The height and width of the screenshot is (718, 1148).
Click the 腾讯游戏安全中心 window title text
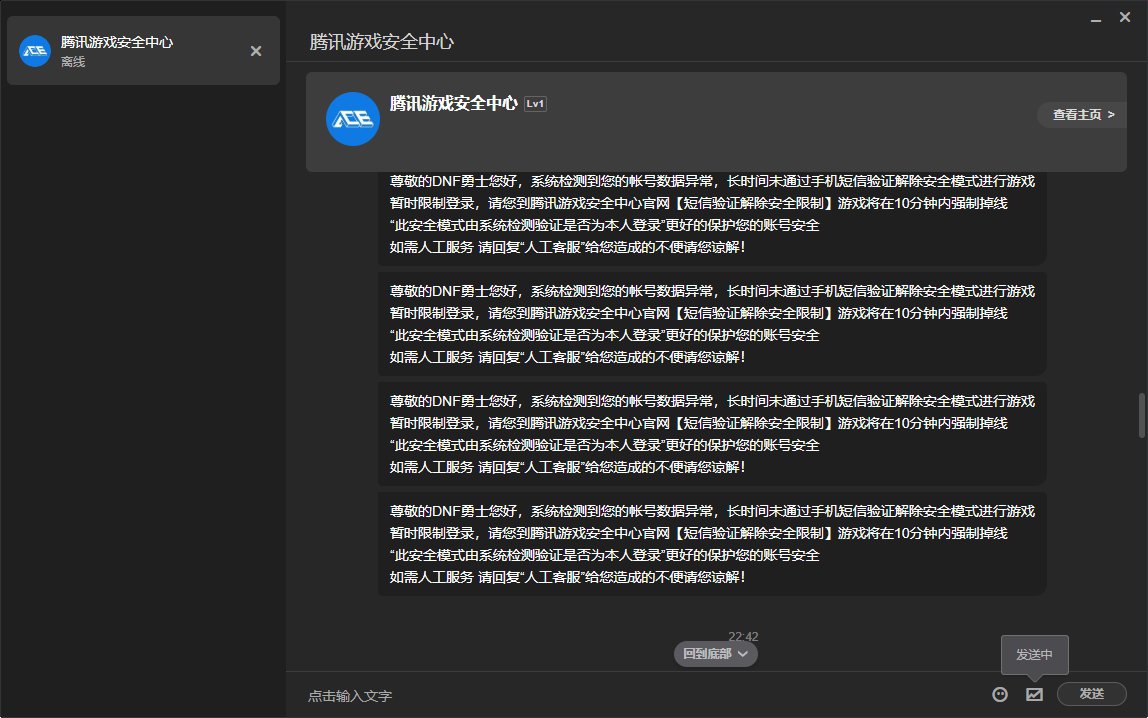tap(381, 42)
